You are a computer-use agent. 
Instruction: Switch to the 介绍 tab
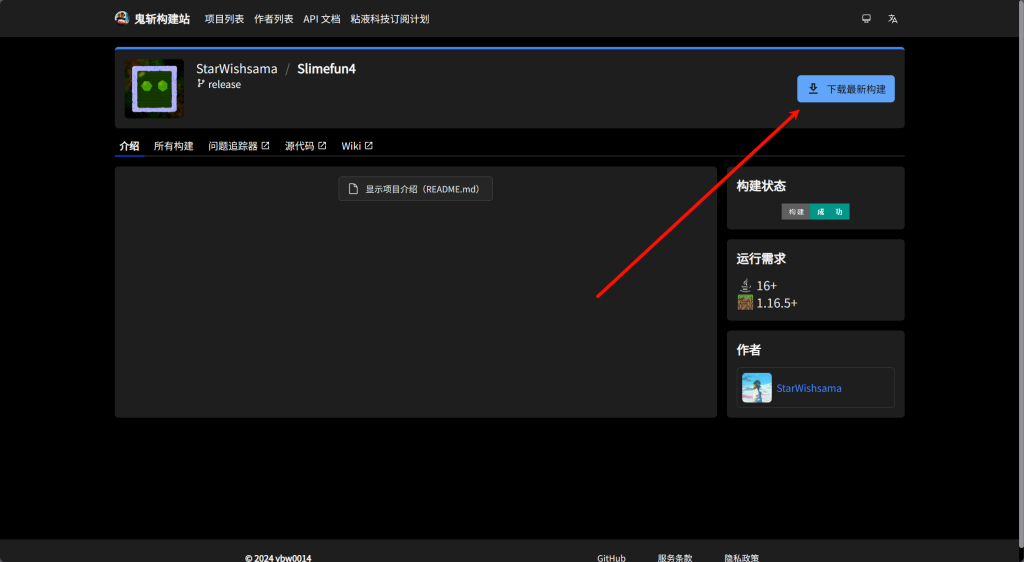(129, 146)
